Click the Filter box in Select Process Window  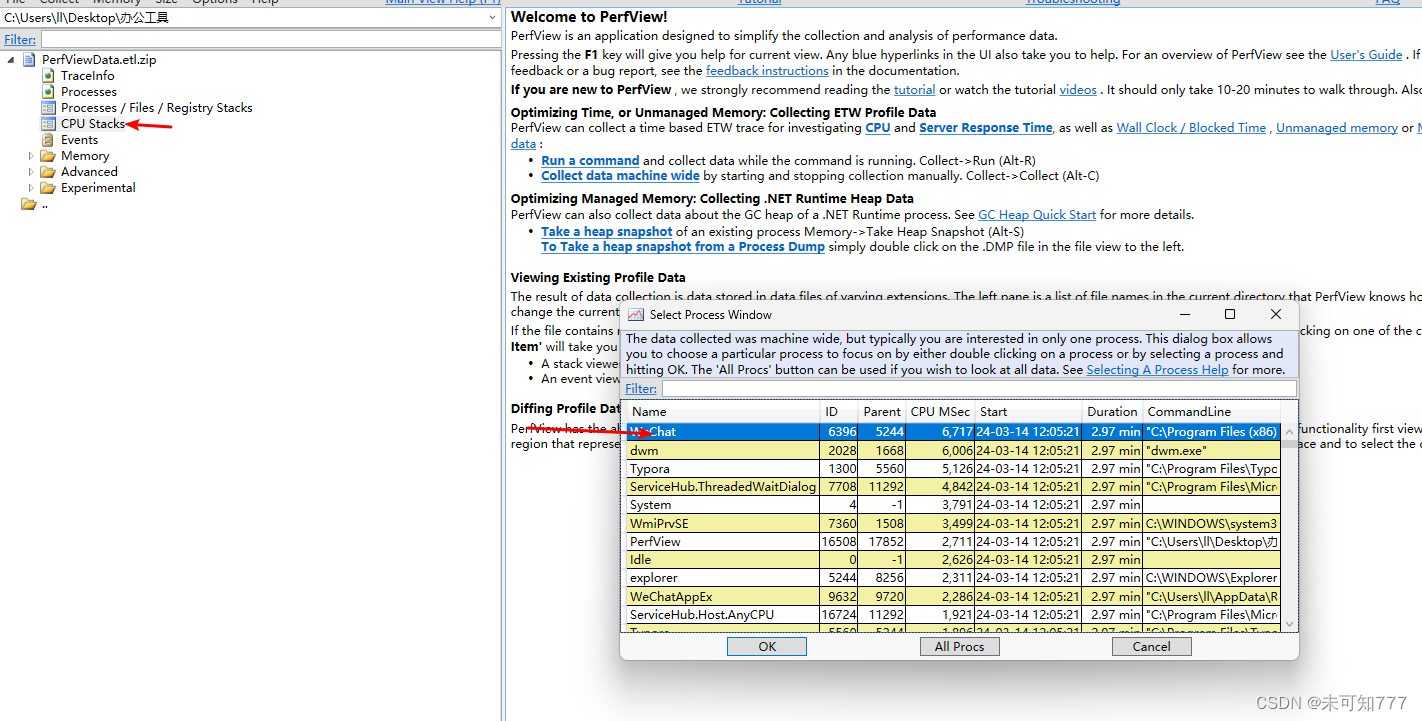pos(979,388)
